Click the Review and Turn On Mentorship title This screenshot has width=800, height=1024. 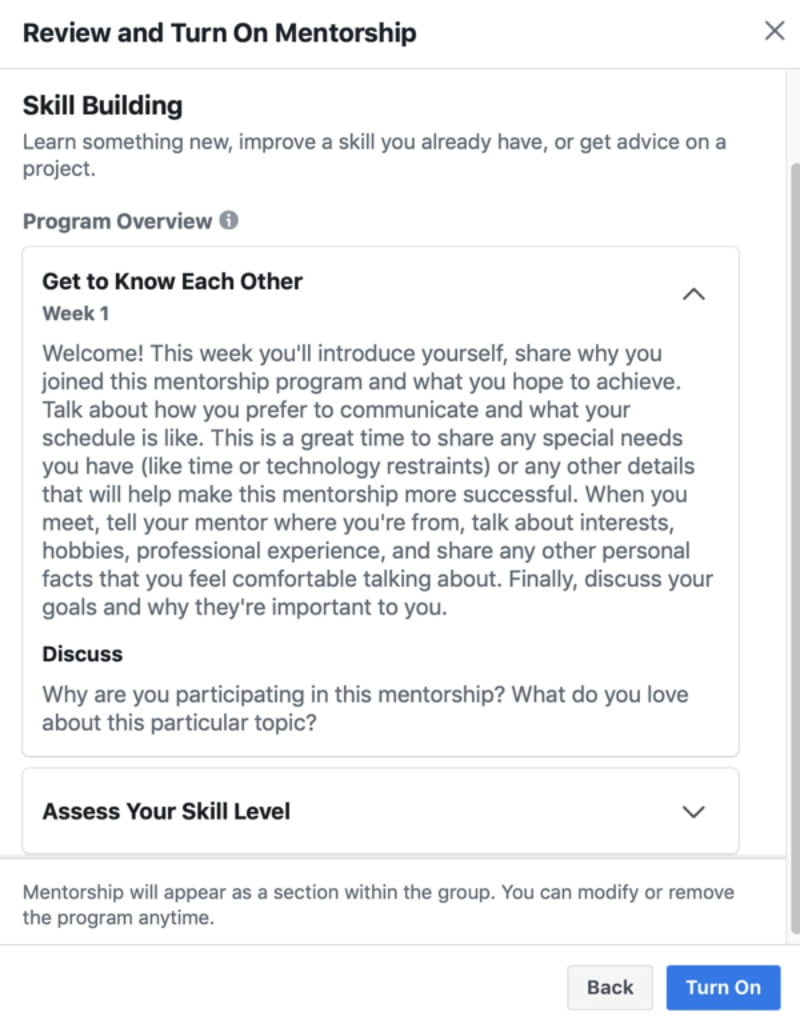tap(219, 32)
